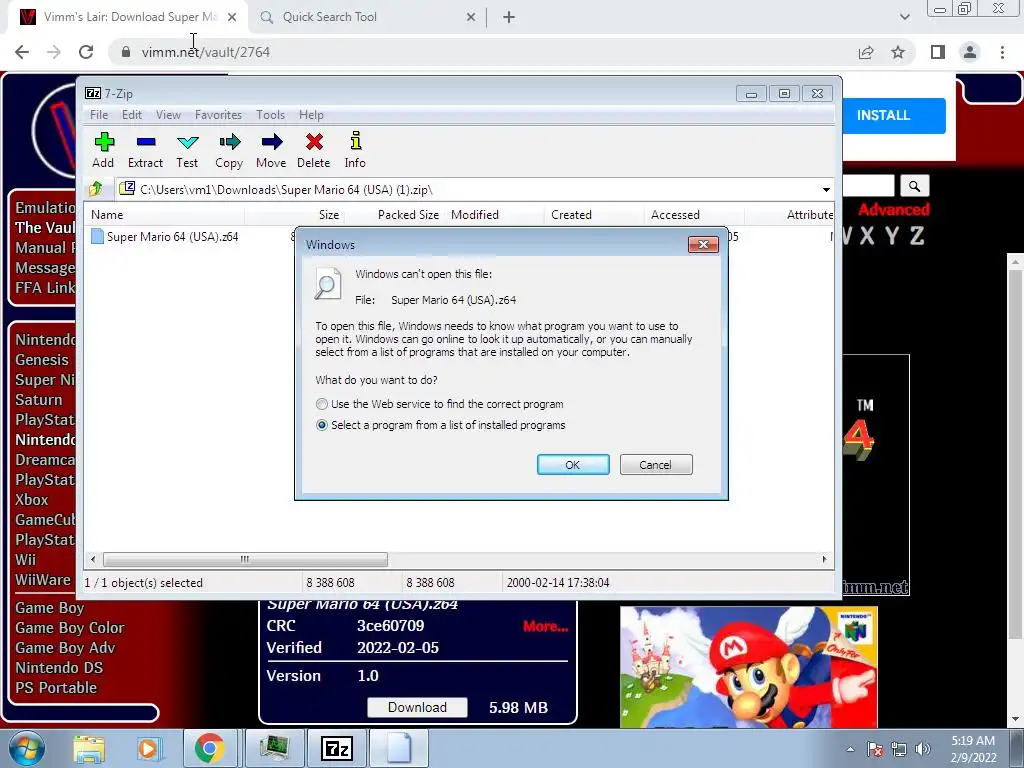The height and width of the screenshot is (768, 1024).
Task: Click the 7-Zip taskbar button
Action: (337, 748)
